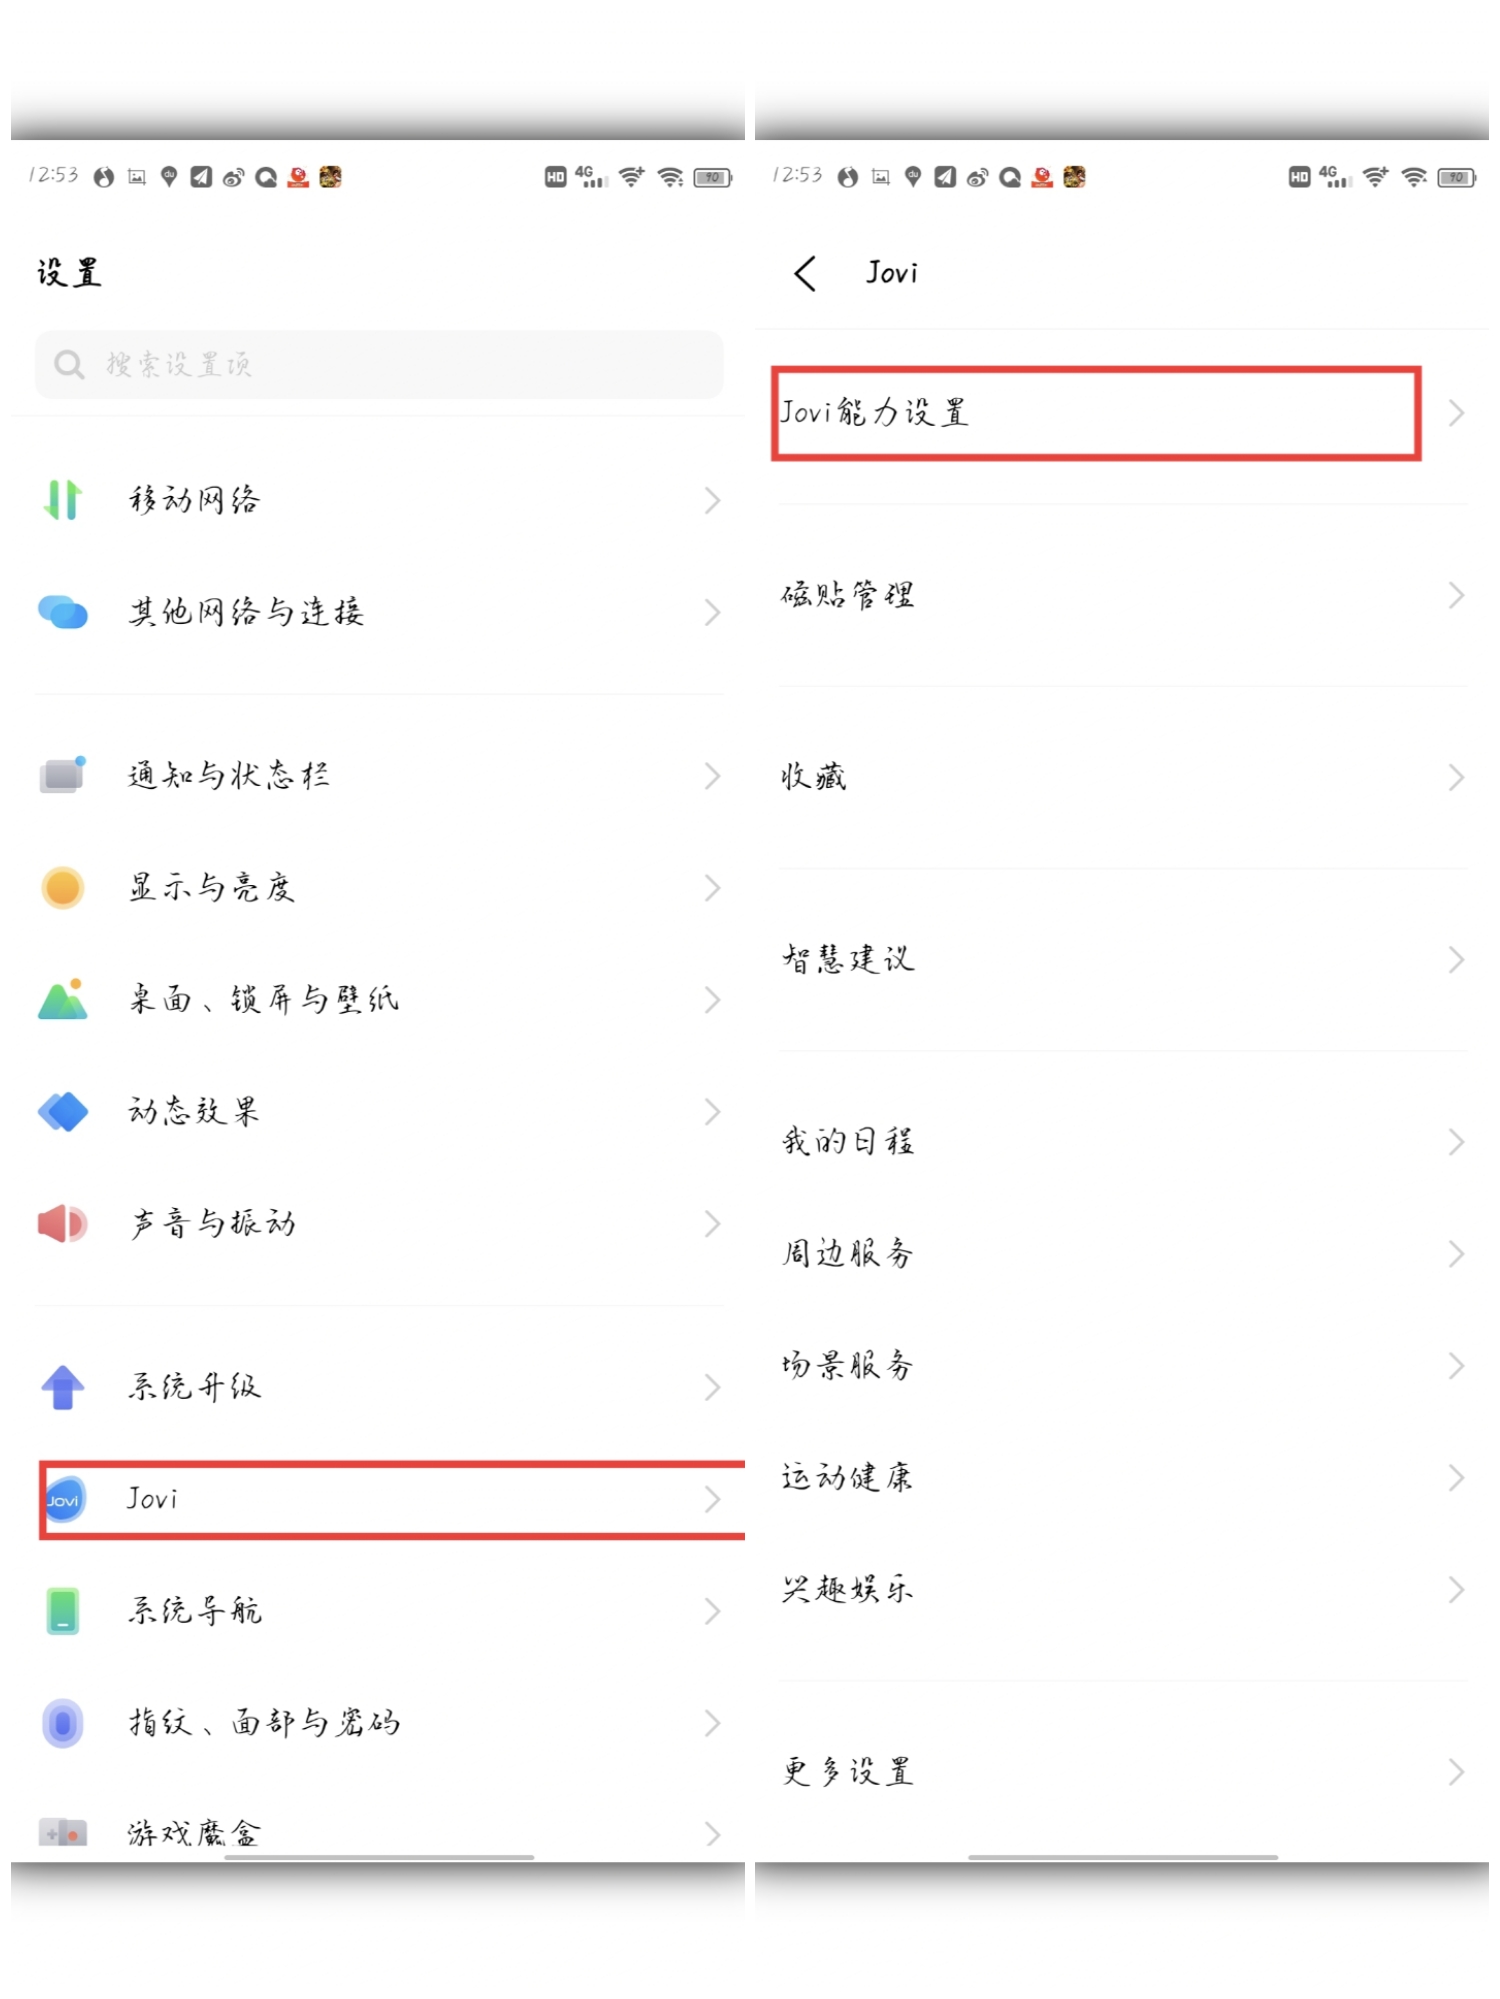
Task: Expand the 通知与状态栏 chevron
Action: [x=712, y=776]
